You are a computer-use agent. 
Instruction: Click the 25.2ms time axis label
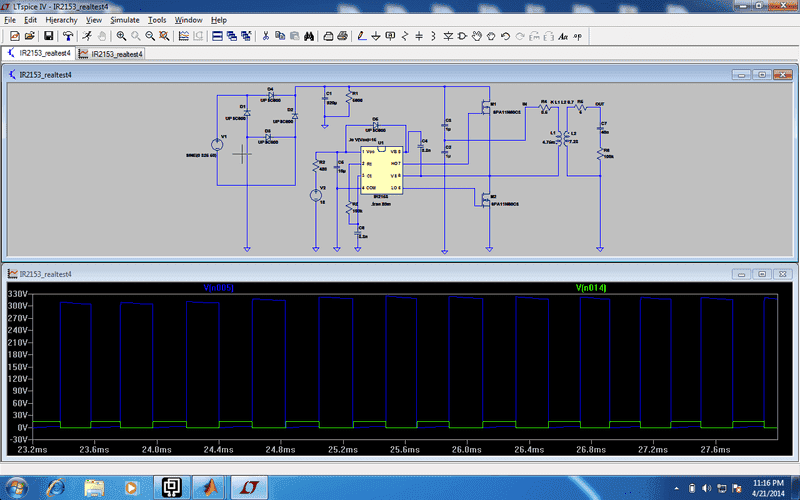click(x=343, y=449)
